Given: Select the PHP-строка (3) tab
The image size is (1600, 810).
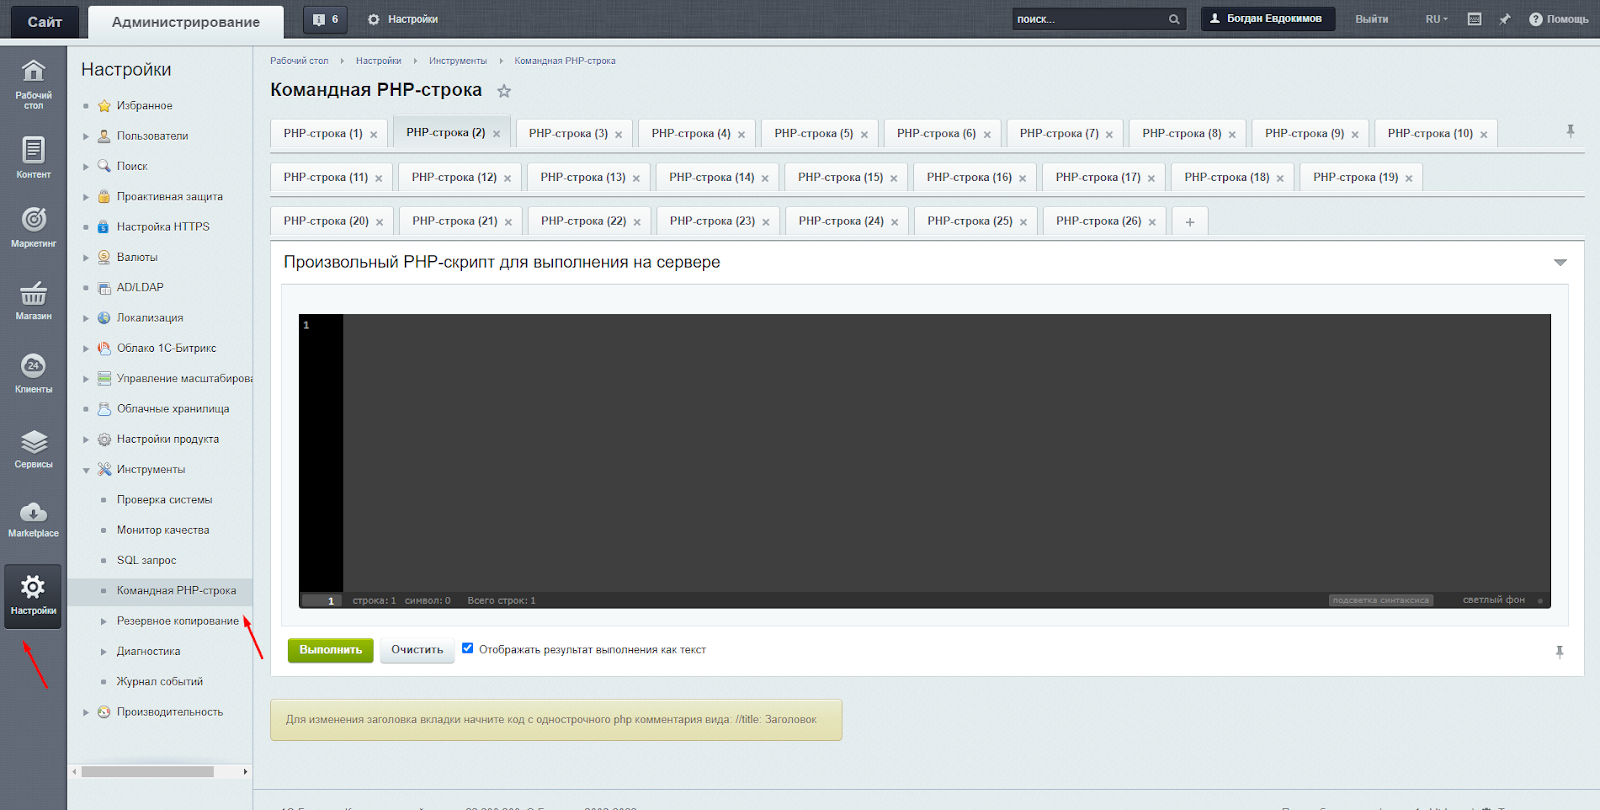Looking at the screenshot, I should tap(568, 134).
